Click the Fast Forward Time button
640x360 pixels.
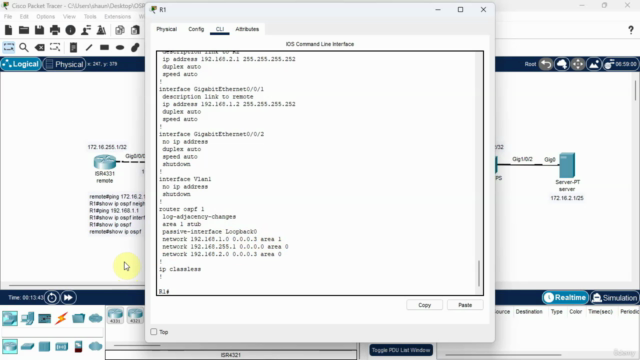point(68,298)
